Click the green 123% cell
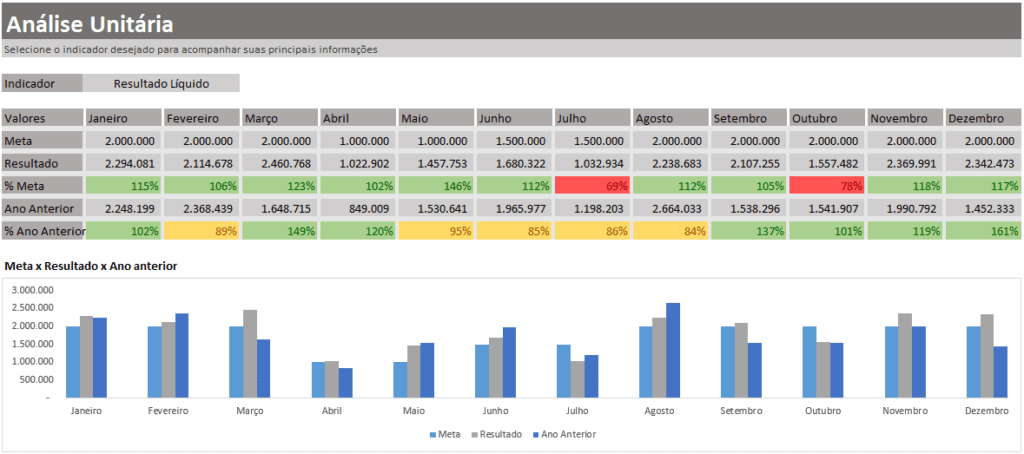1024x454 pixels. tap(280, 186)
